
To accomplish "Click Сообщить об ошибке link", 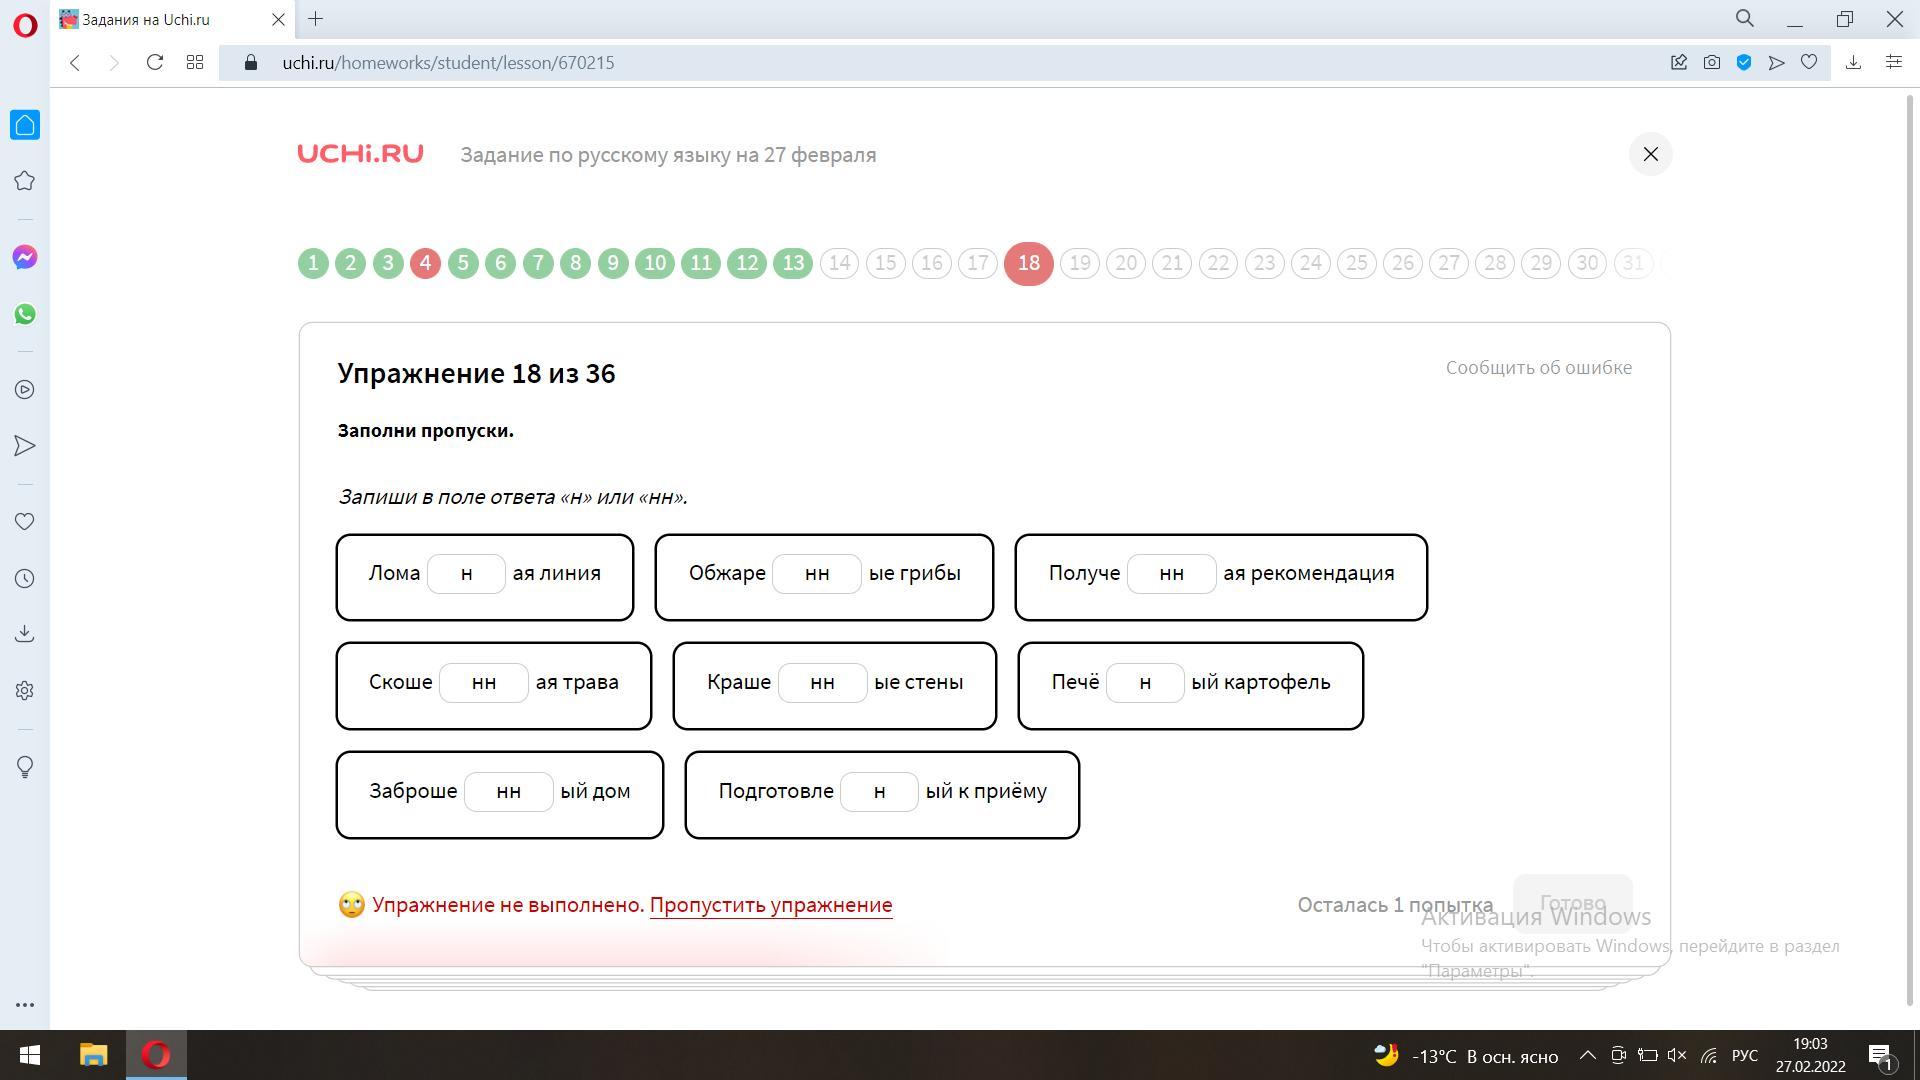I will (1538, 367).
